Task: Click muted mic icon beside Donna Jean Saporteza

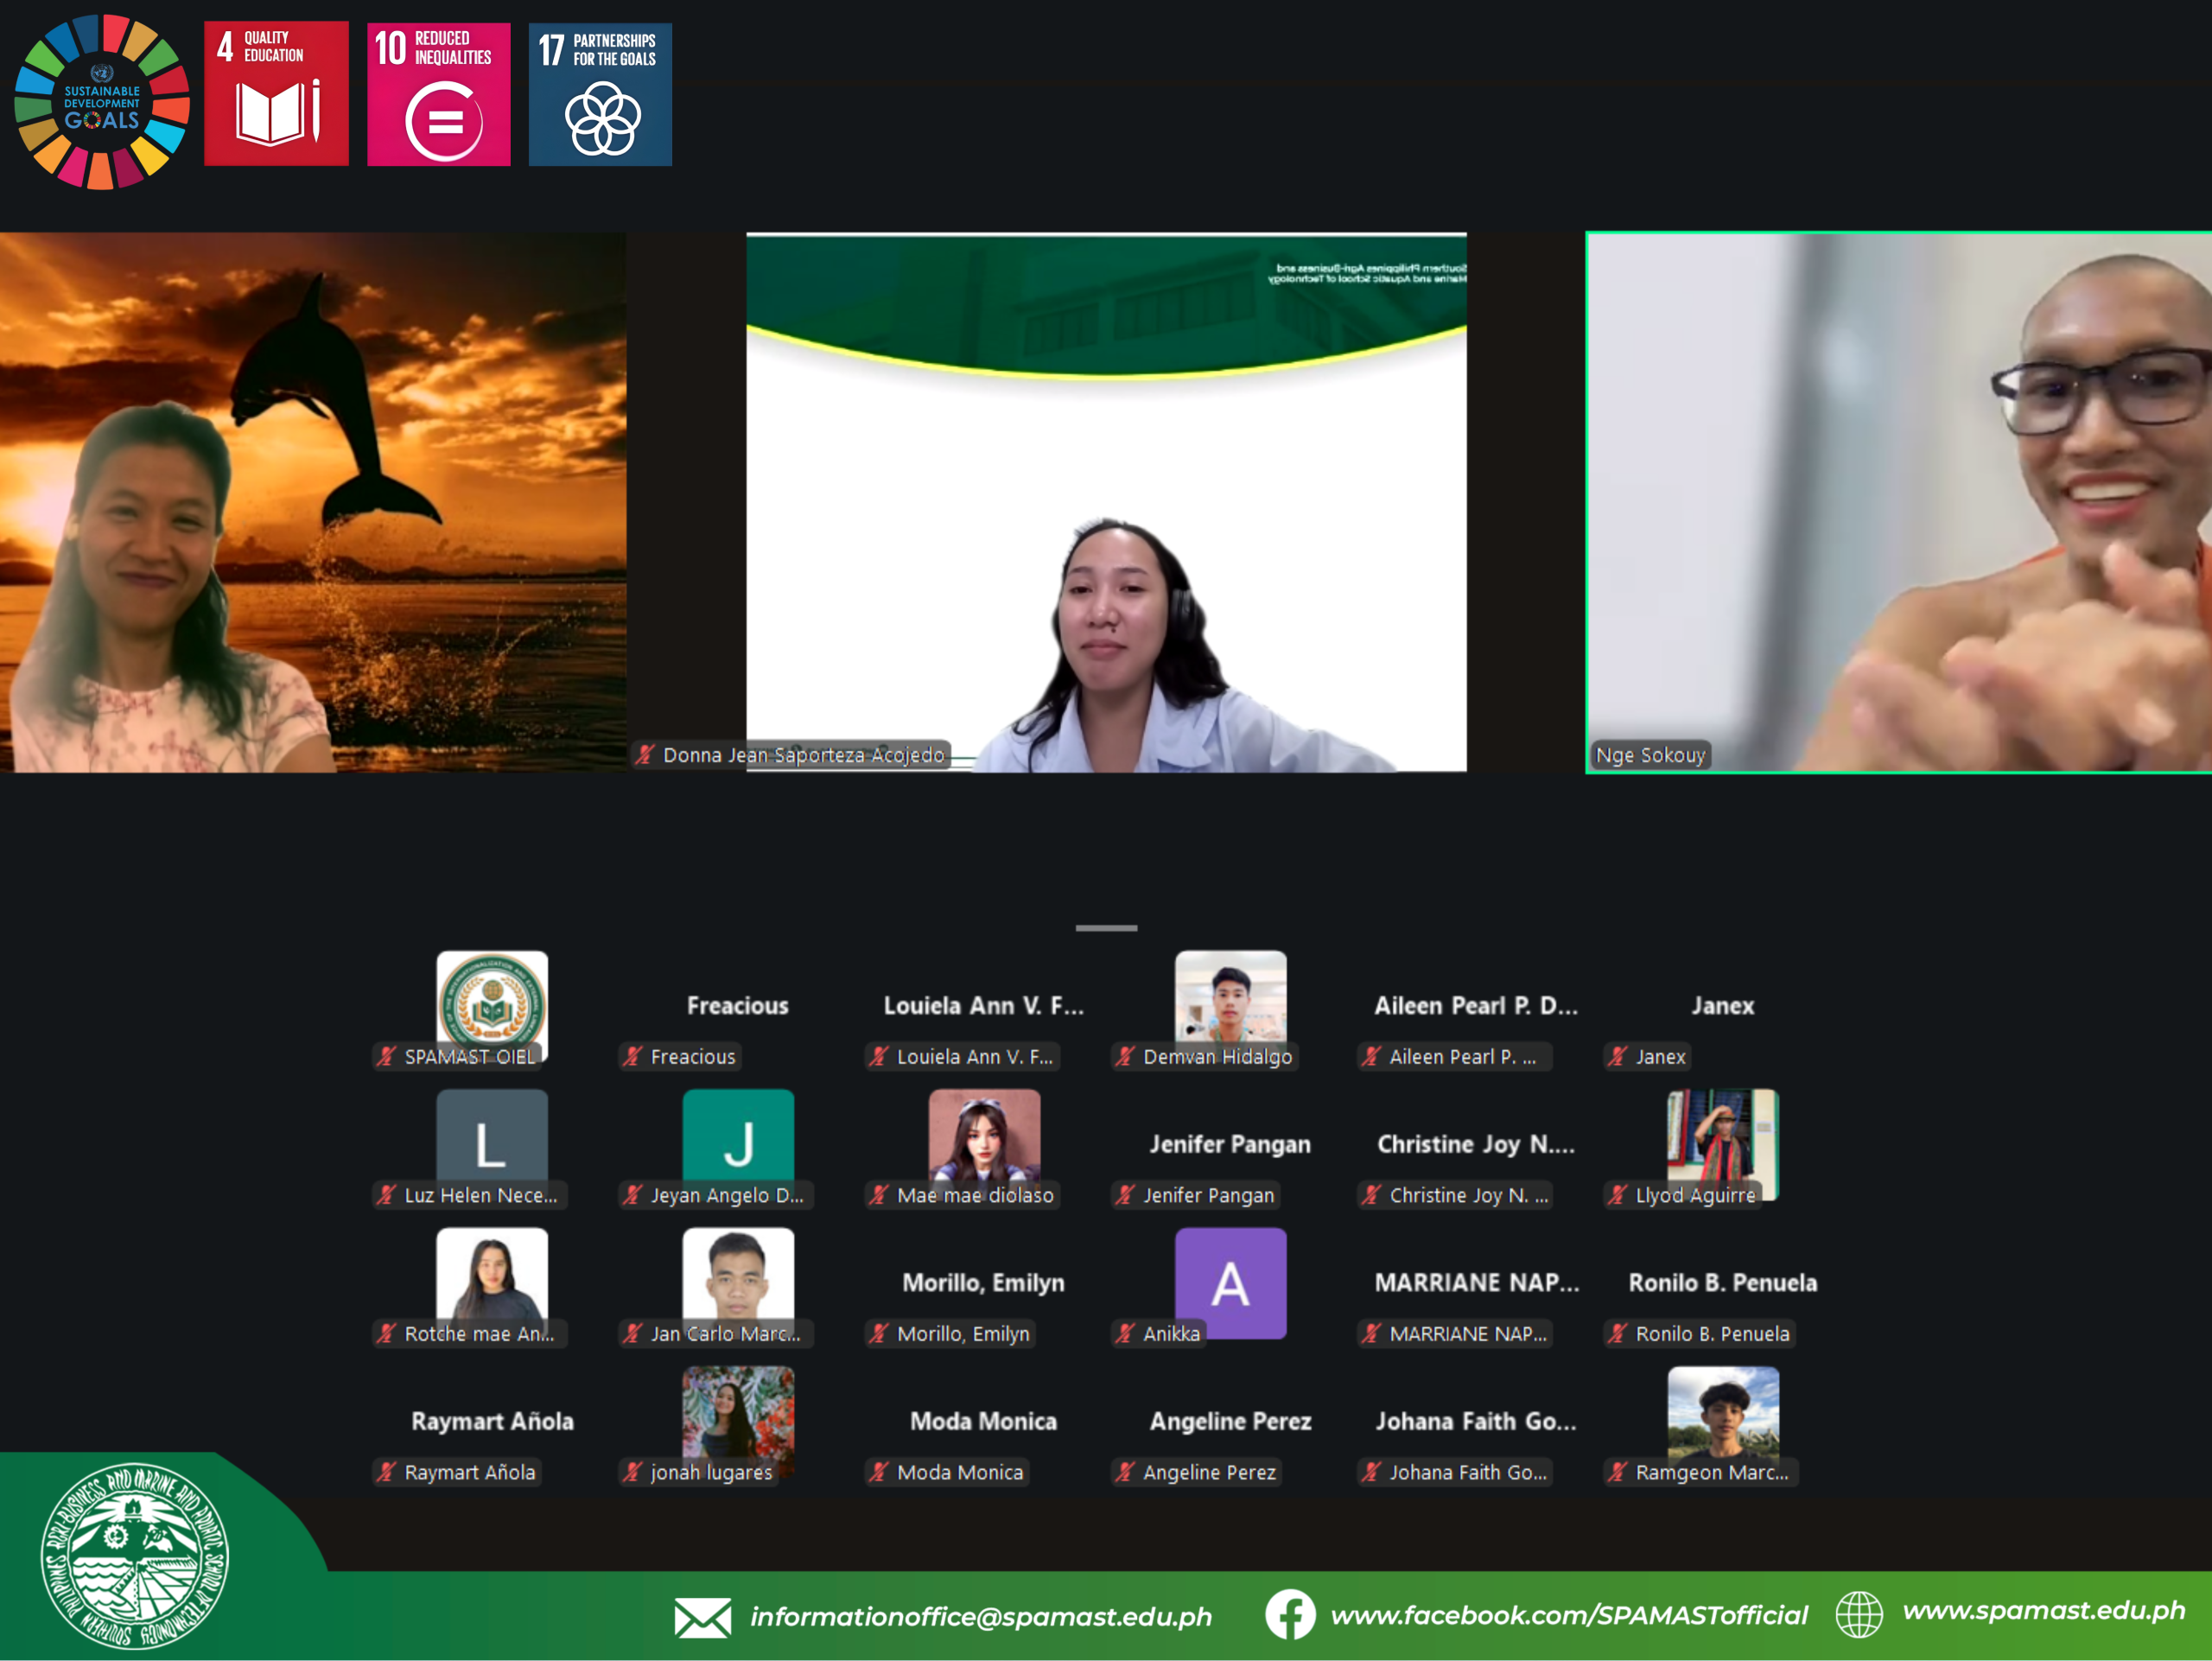Action: pyautogui.click(x=646, y=755)
